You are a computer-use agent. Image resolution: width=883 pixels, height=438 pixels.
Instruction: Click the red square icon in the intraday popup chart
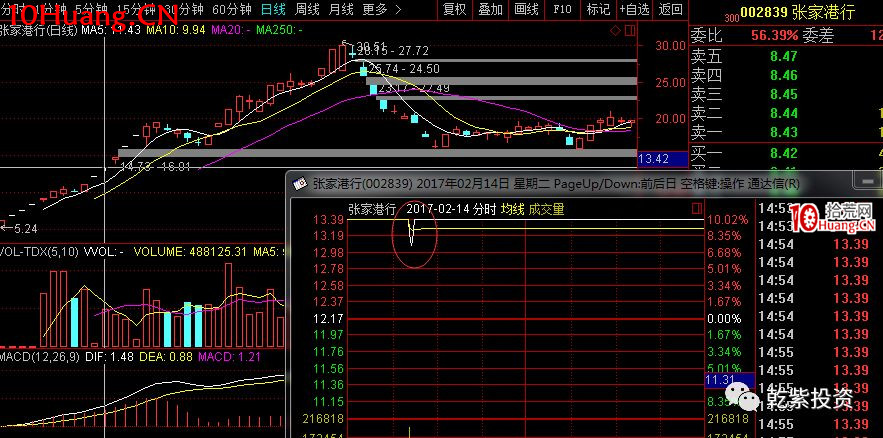pyautogui.click(x=697, y=209)
